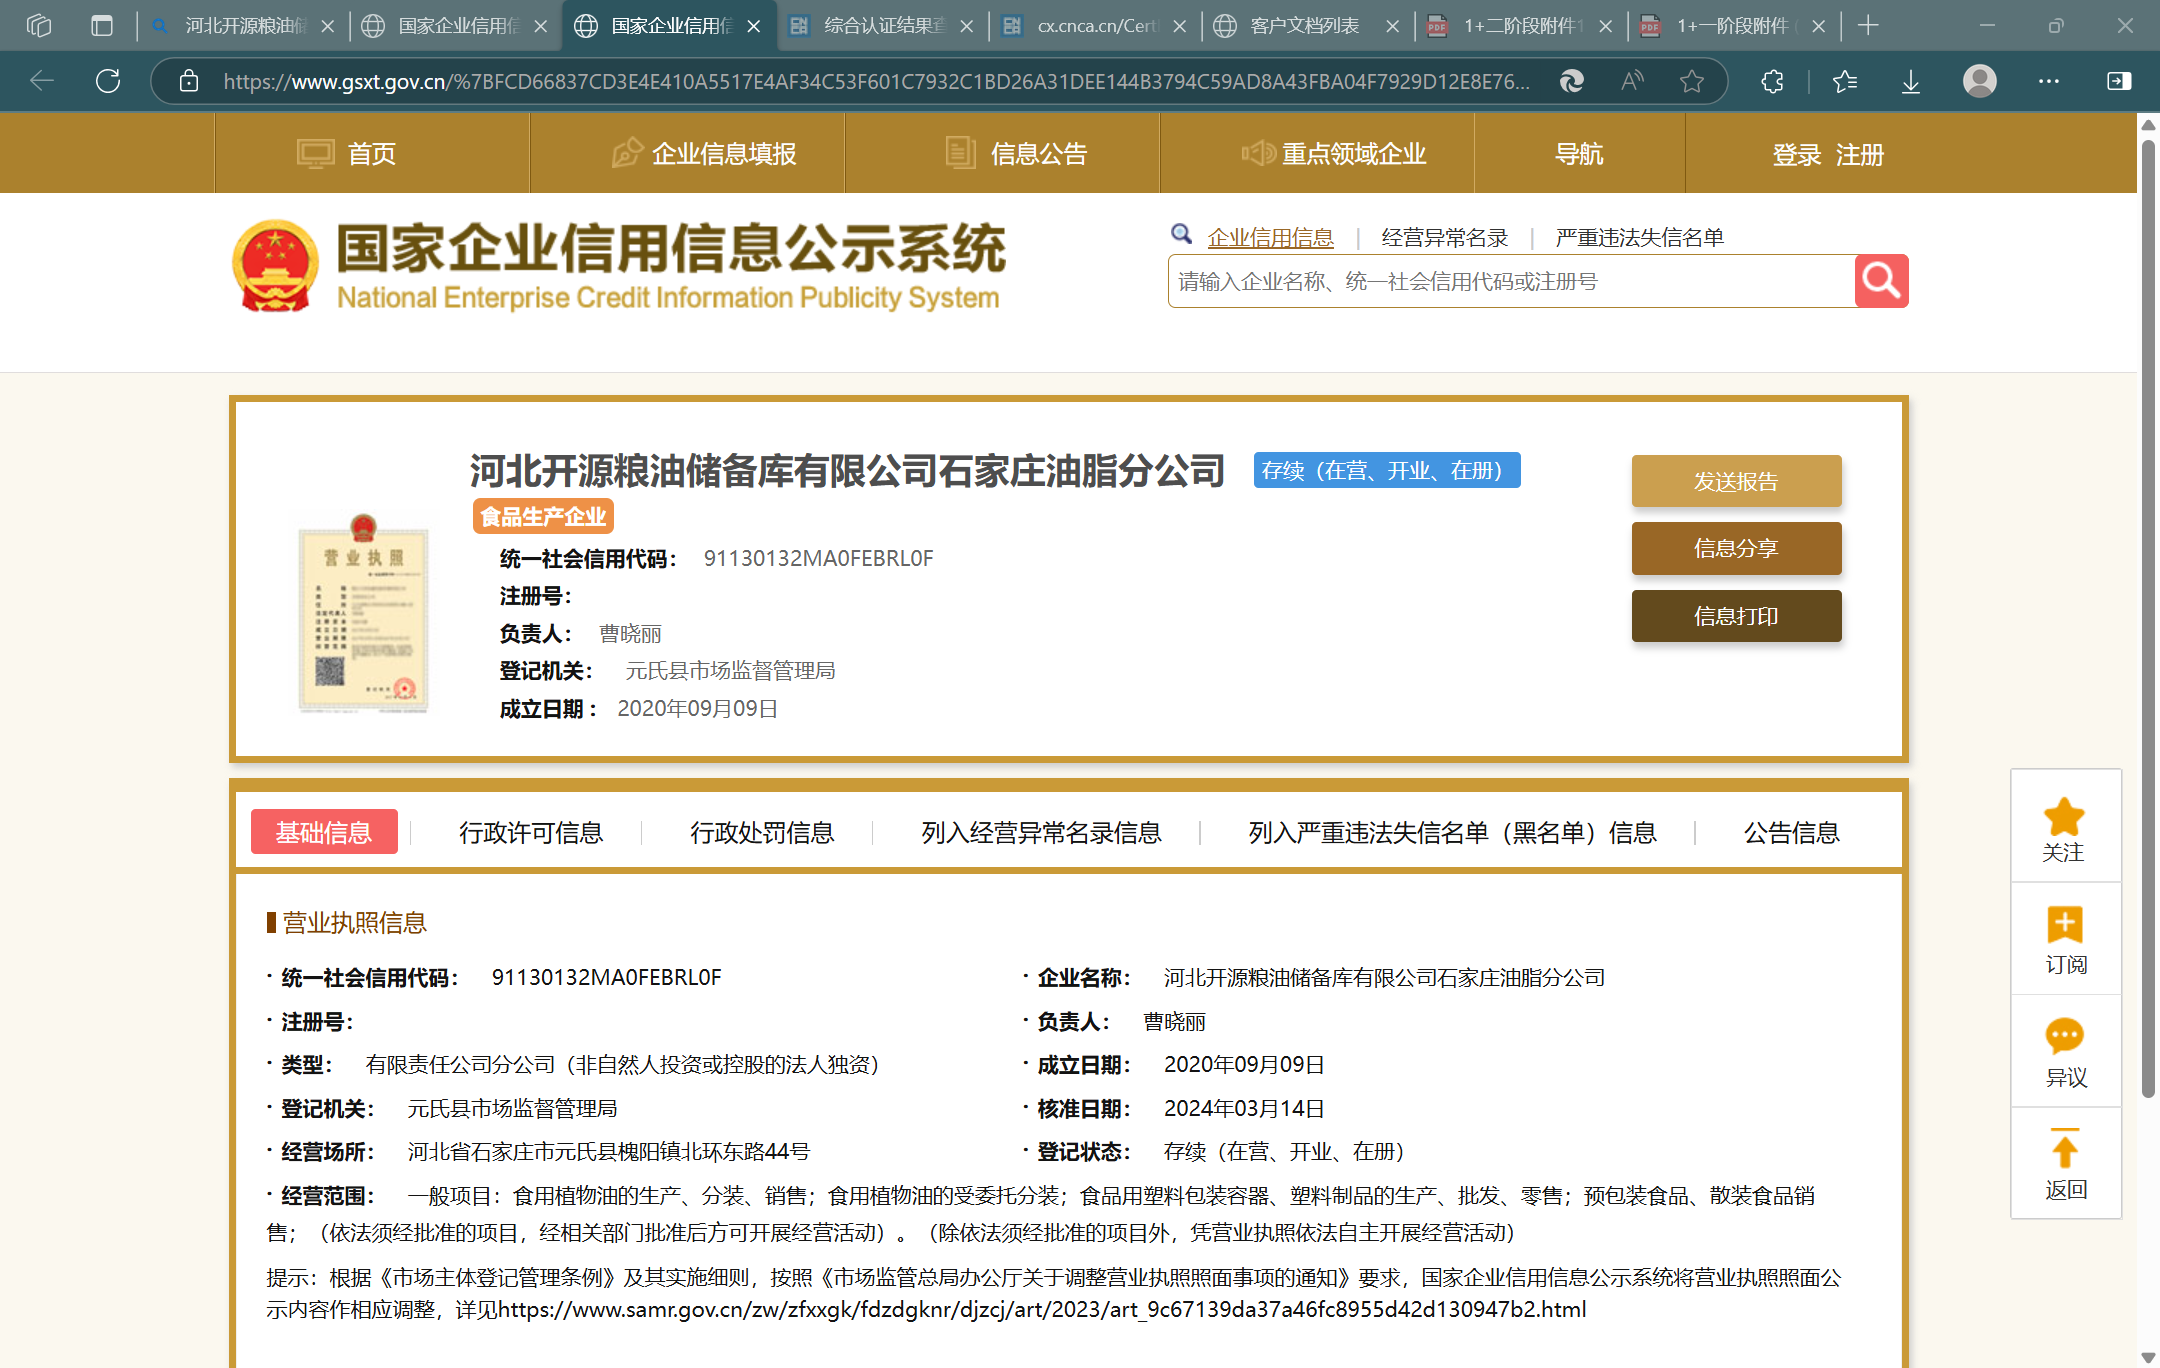2160x1368 pixels.
Task: Click 核准日期 value 2024年03月14日
Action: 1244,1108
